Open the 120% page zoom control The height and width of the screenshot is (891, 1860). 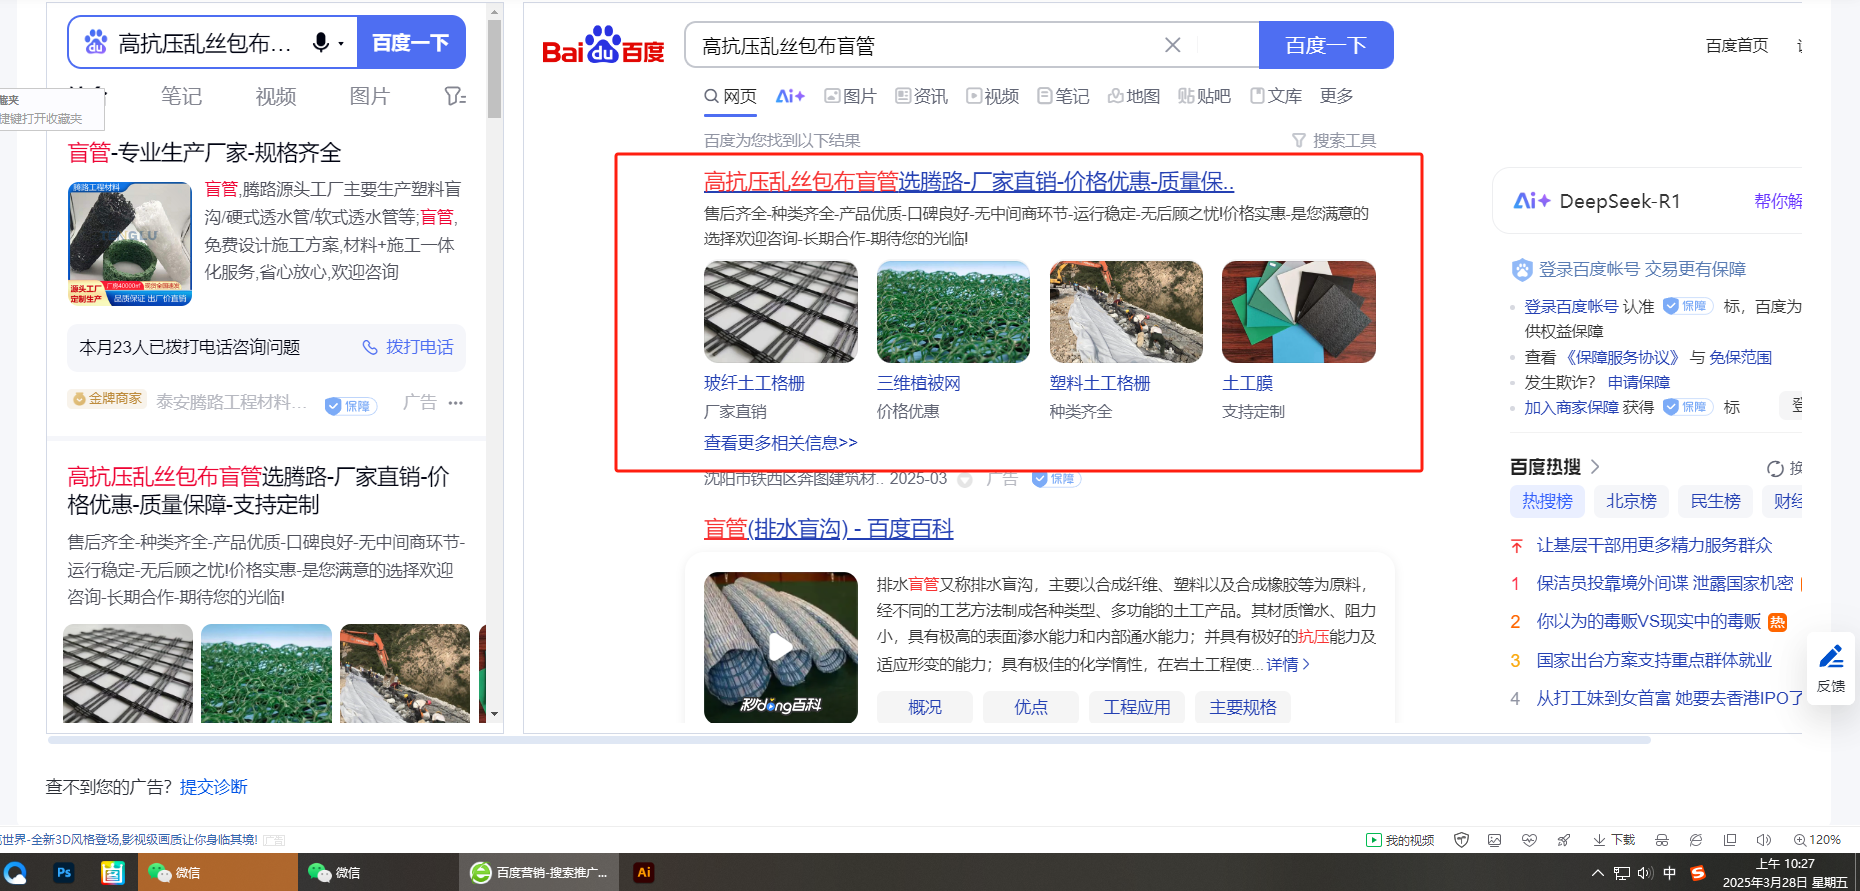(1817, 840)
